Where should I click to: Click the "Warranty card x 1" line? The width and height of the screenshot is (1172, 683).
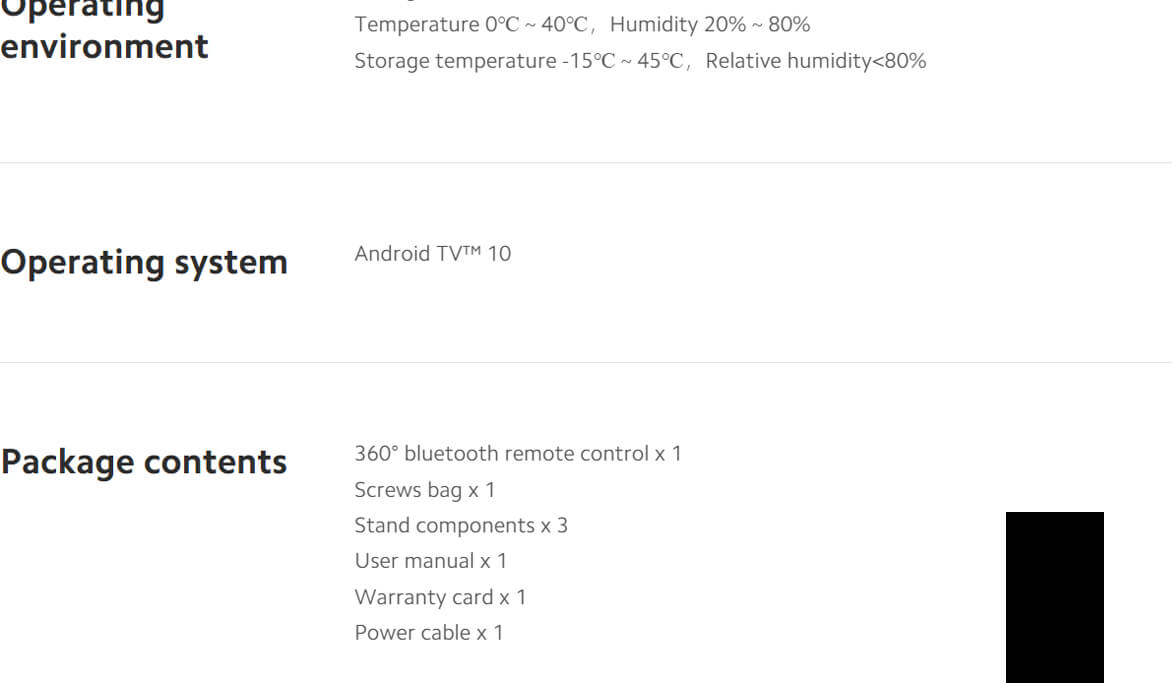(x=440, y=597)
